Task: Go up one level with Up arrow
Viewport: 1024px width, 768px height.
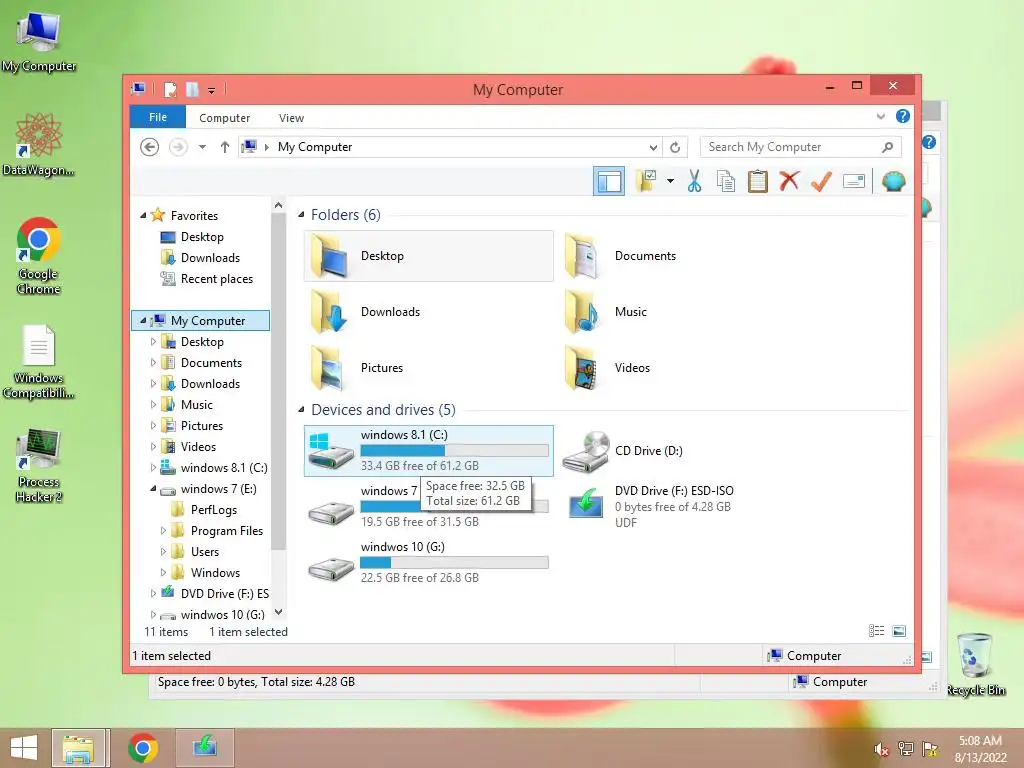Action: coord(225,147)
